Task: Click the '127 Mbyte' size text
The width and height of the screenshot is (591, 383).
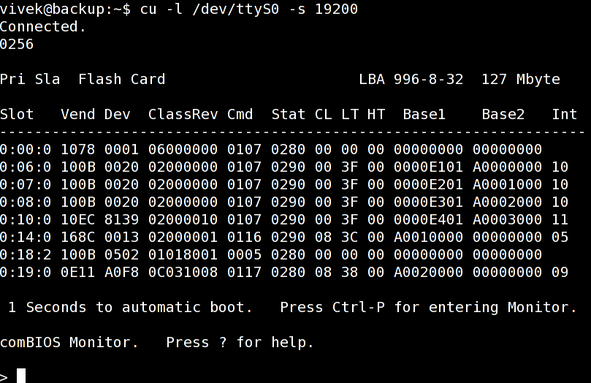Action: [521, 80]
